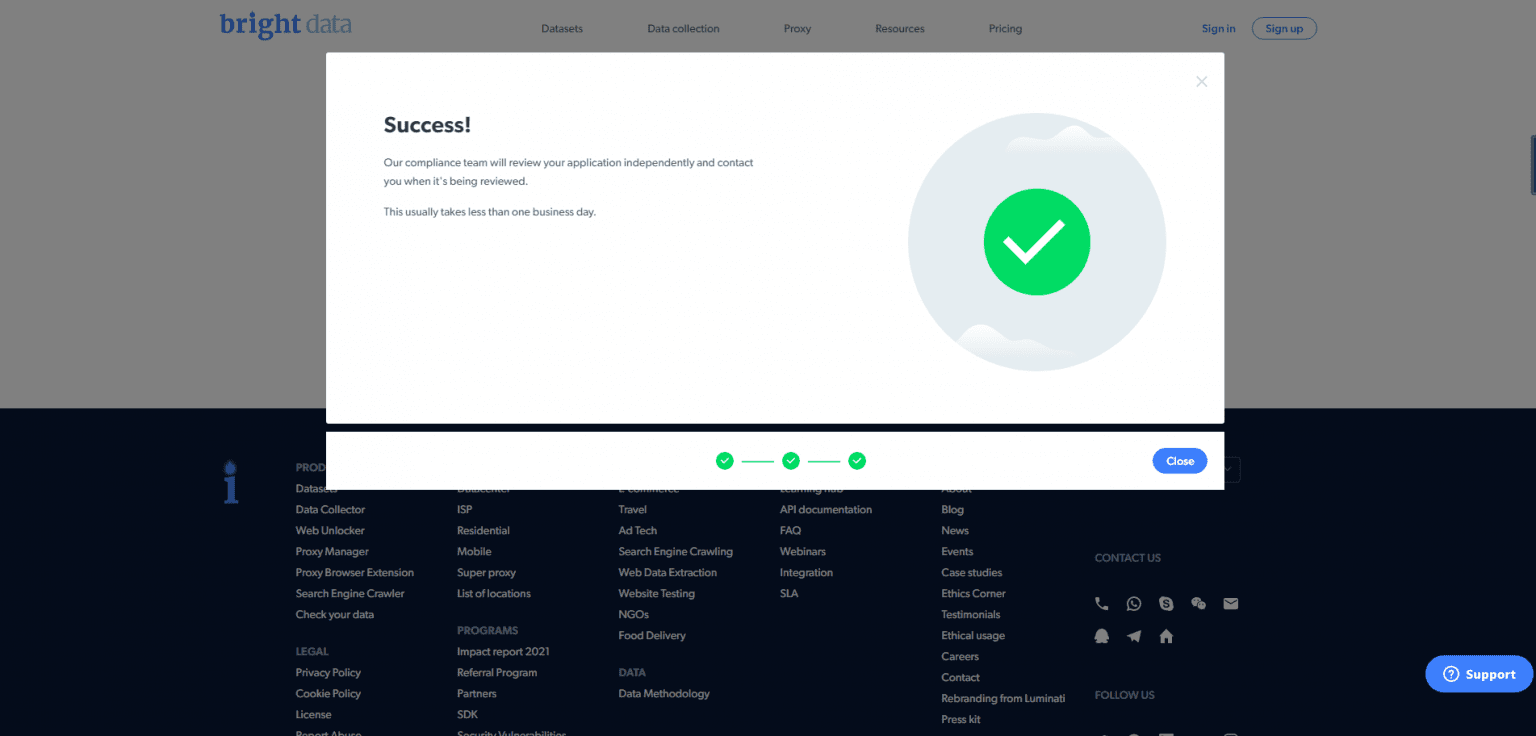Open the Privacy Policy link
The width and height of the screenshot is (1536, 736).
[328, 672]
